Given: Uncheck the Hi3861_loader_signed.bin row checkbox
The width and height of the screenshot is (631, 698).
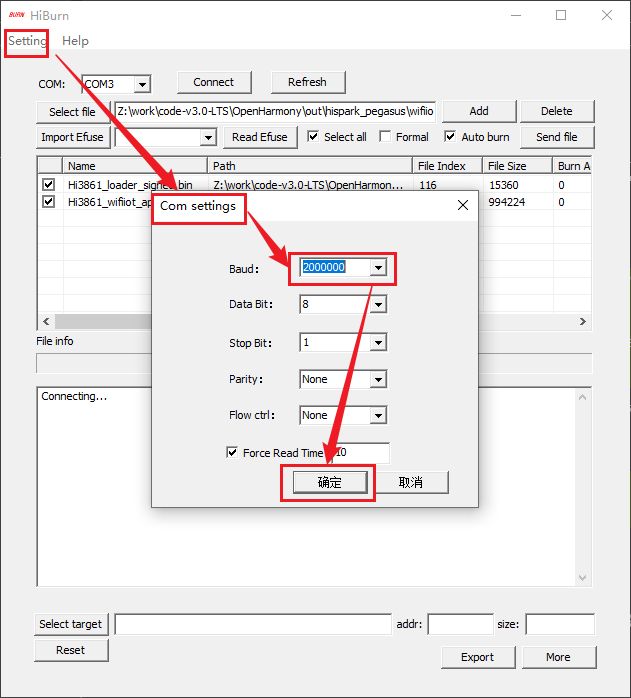Looking at the screenshot, I should [49, 184].
